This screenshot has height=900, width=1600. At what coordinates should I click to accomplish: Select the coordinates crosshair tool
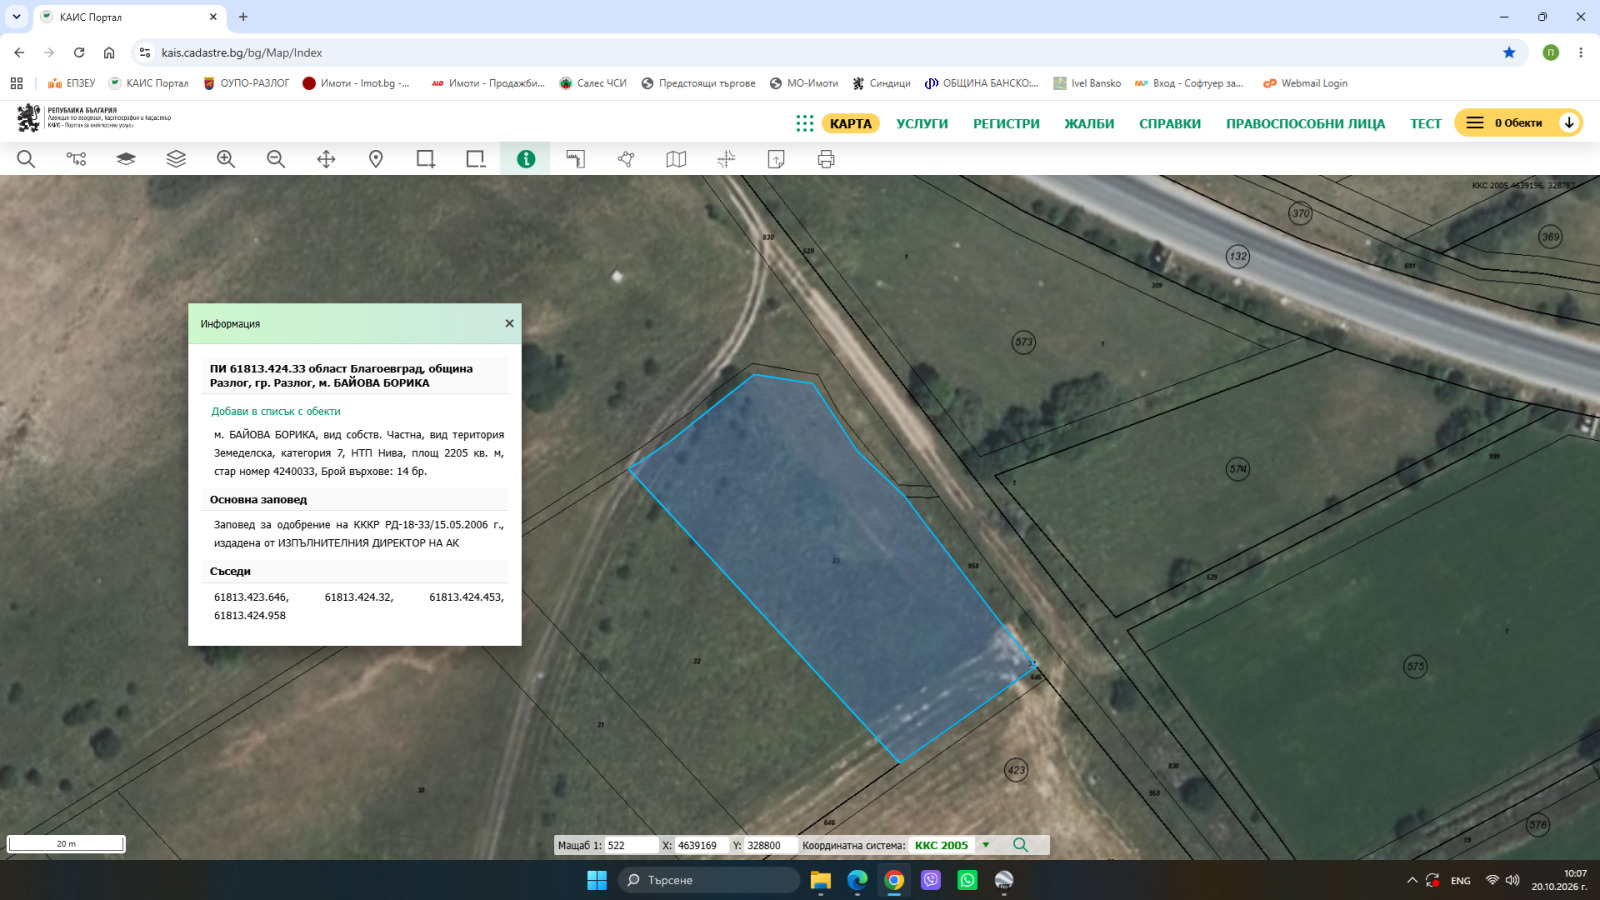coord(726,159)
